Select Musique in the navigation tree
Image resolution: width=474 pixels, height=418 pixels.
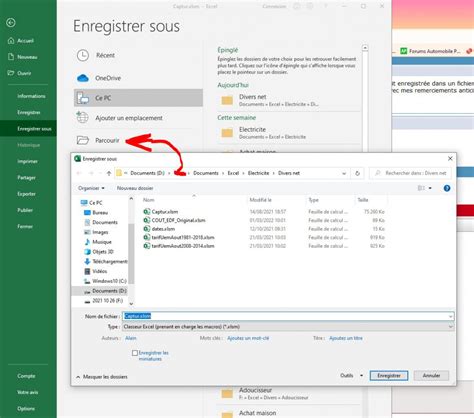(x=98, y=242)
